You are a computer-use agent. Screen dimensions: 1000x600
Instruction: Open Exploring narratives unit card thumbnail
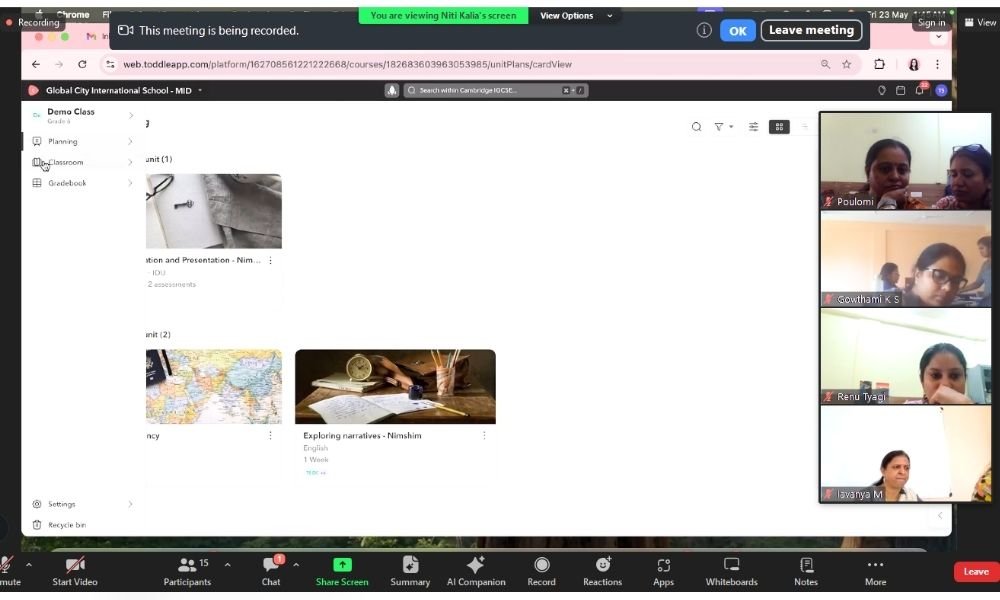(395, 386)
